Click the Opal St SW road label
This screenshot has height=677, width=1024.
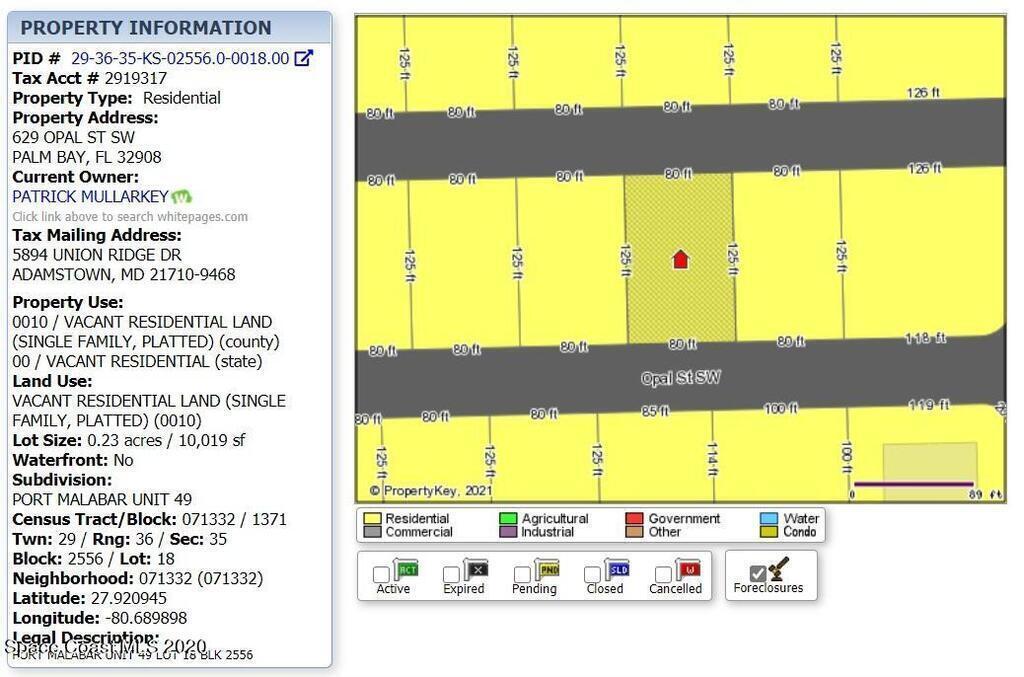click(680, 378)
